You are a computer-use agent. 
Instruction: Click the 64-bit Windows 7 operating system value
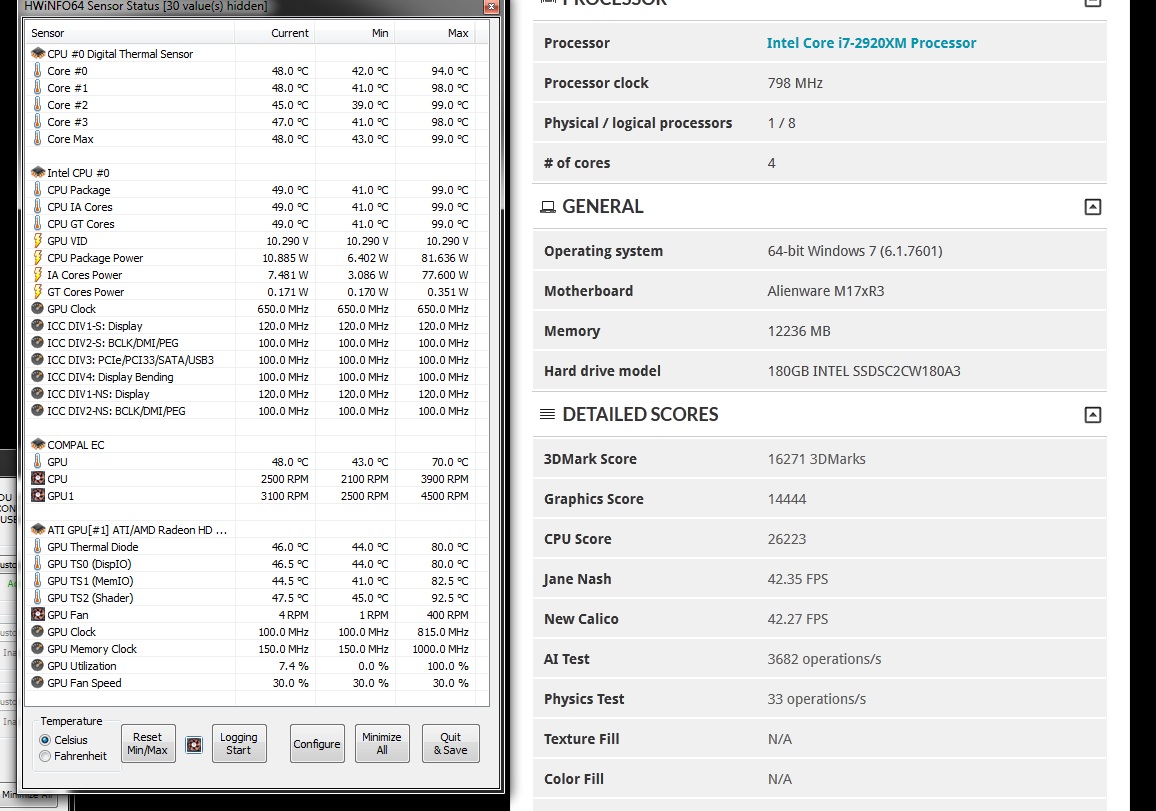tap(855, 251)
